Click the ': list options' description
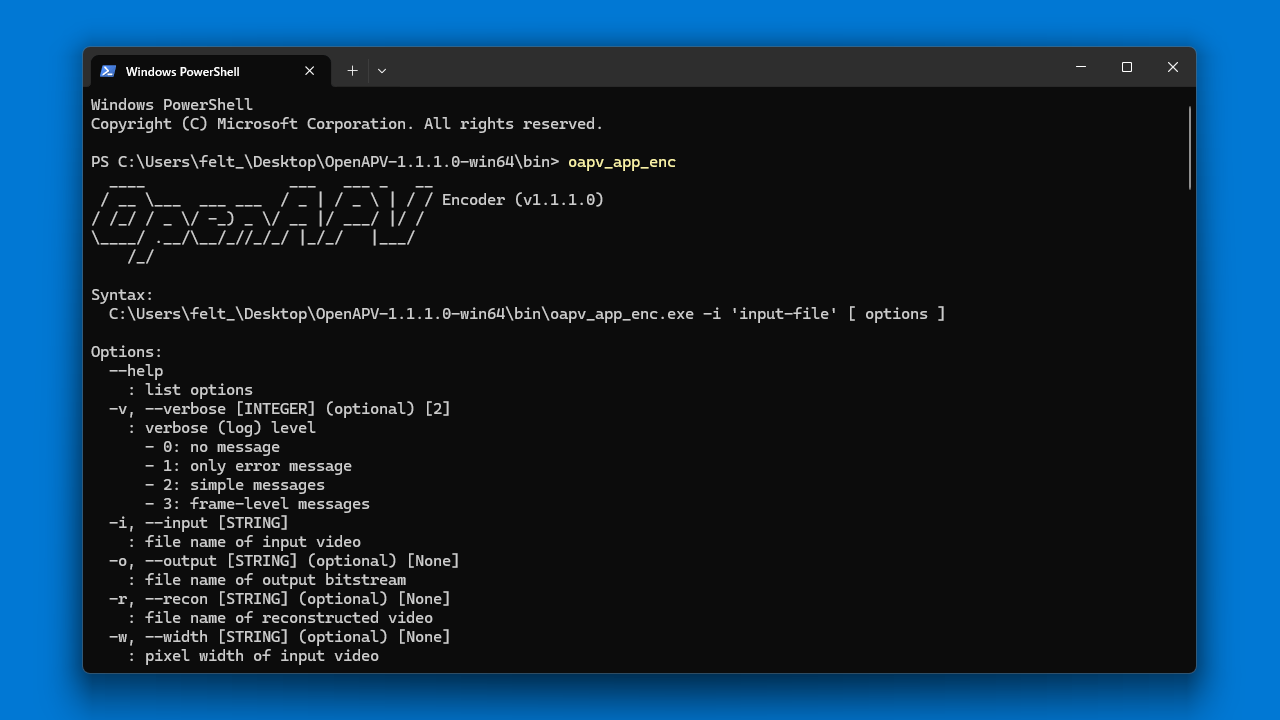The image size is (1280, 720). click(x=190, y=390)
